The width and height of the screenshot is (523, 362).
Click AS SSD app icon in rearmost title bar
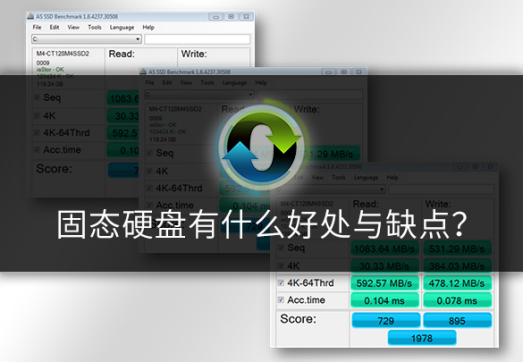click(x=30, y=16)
